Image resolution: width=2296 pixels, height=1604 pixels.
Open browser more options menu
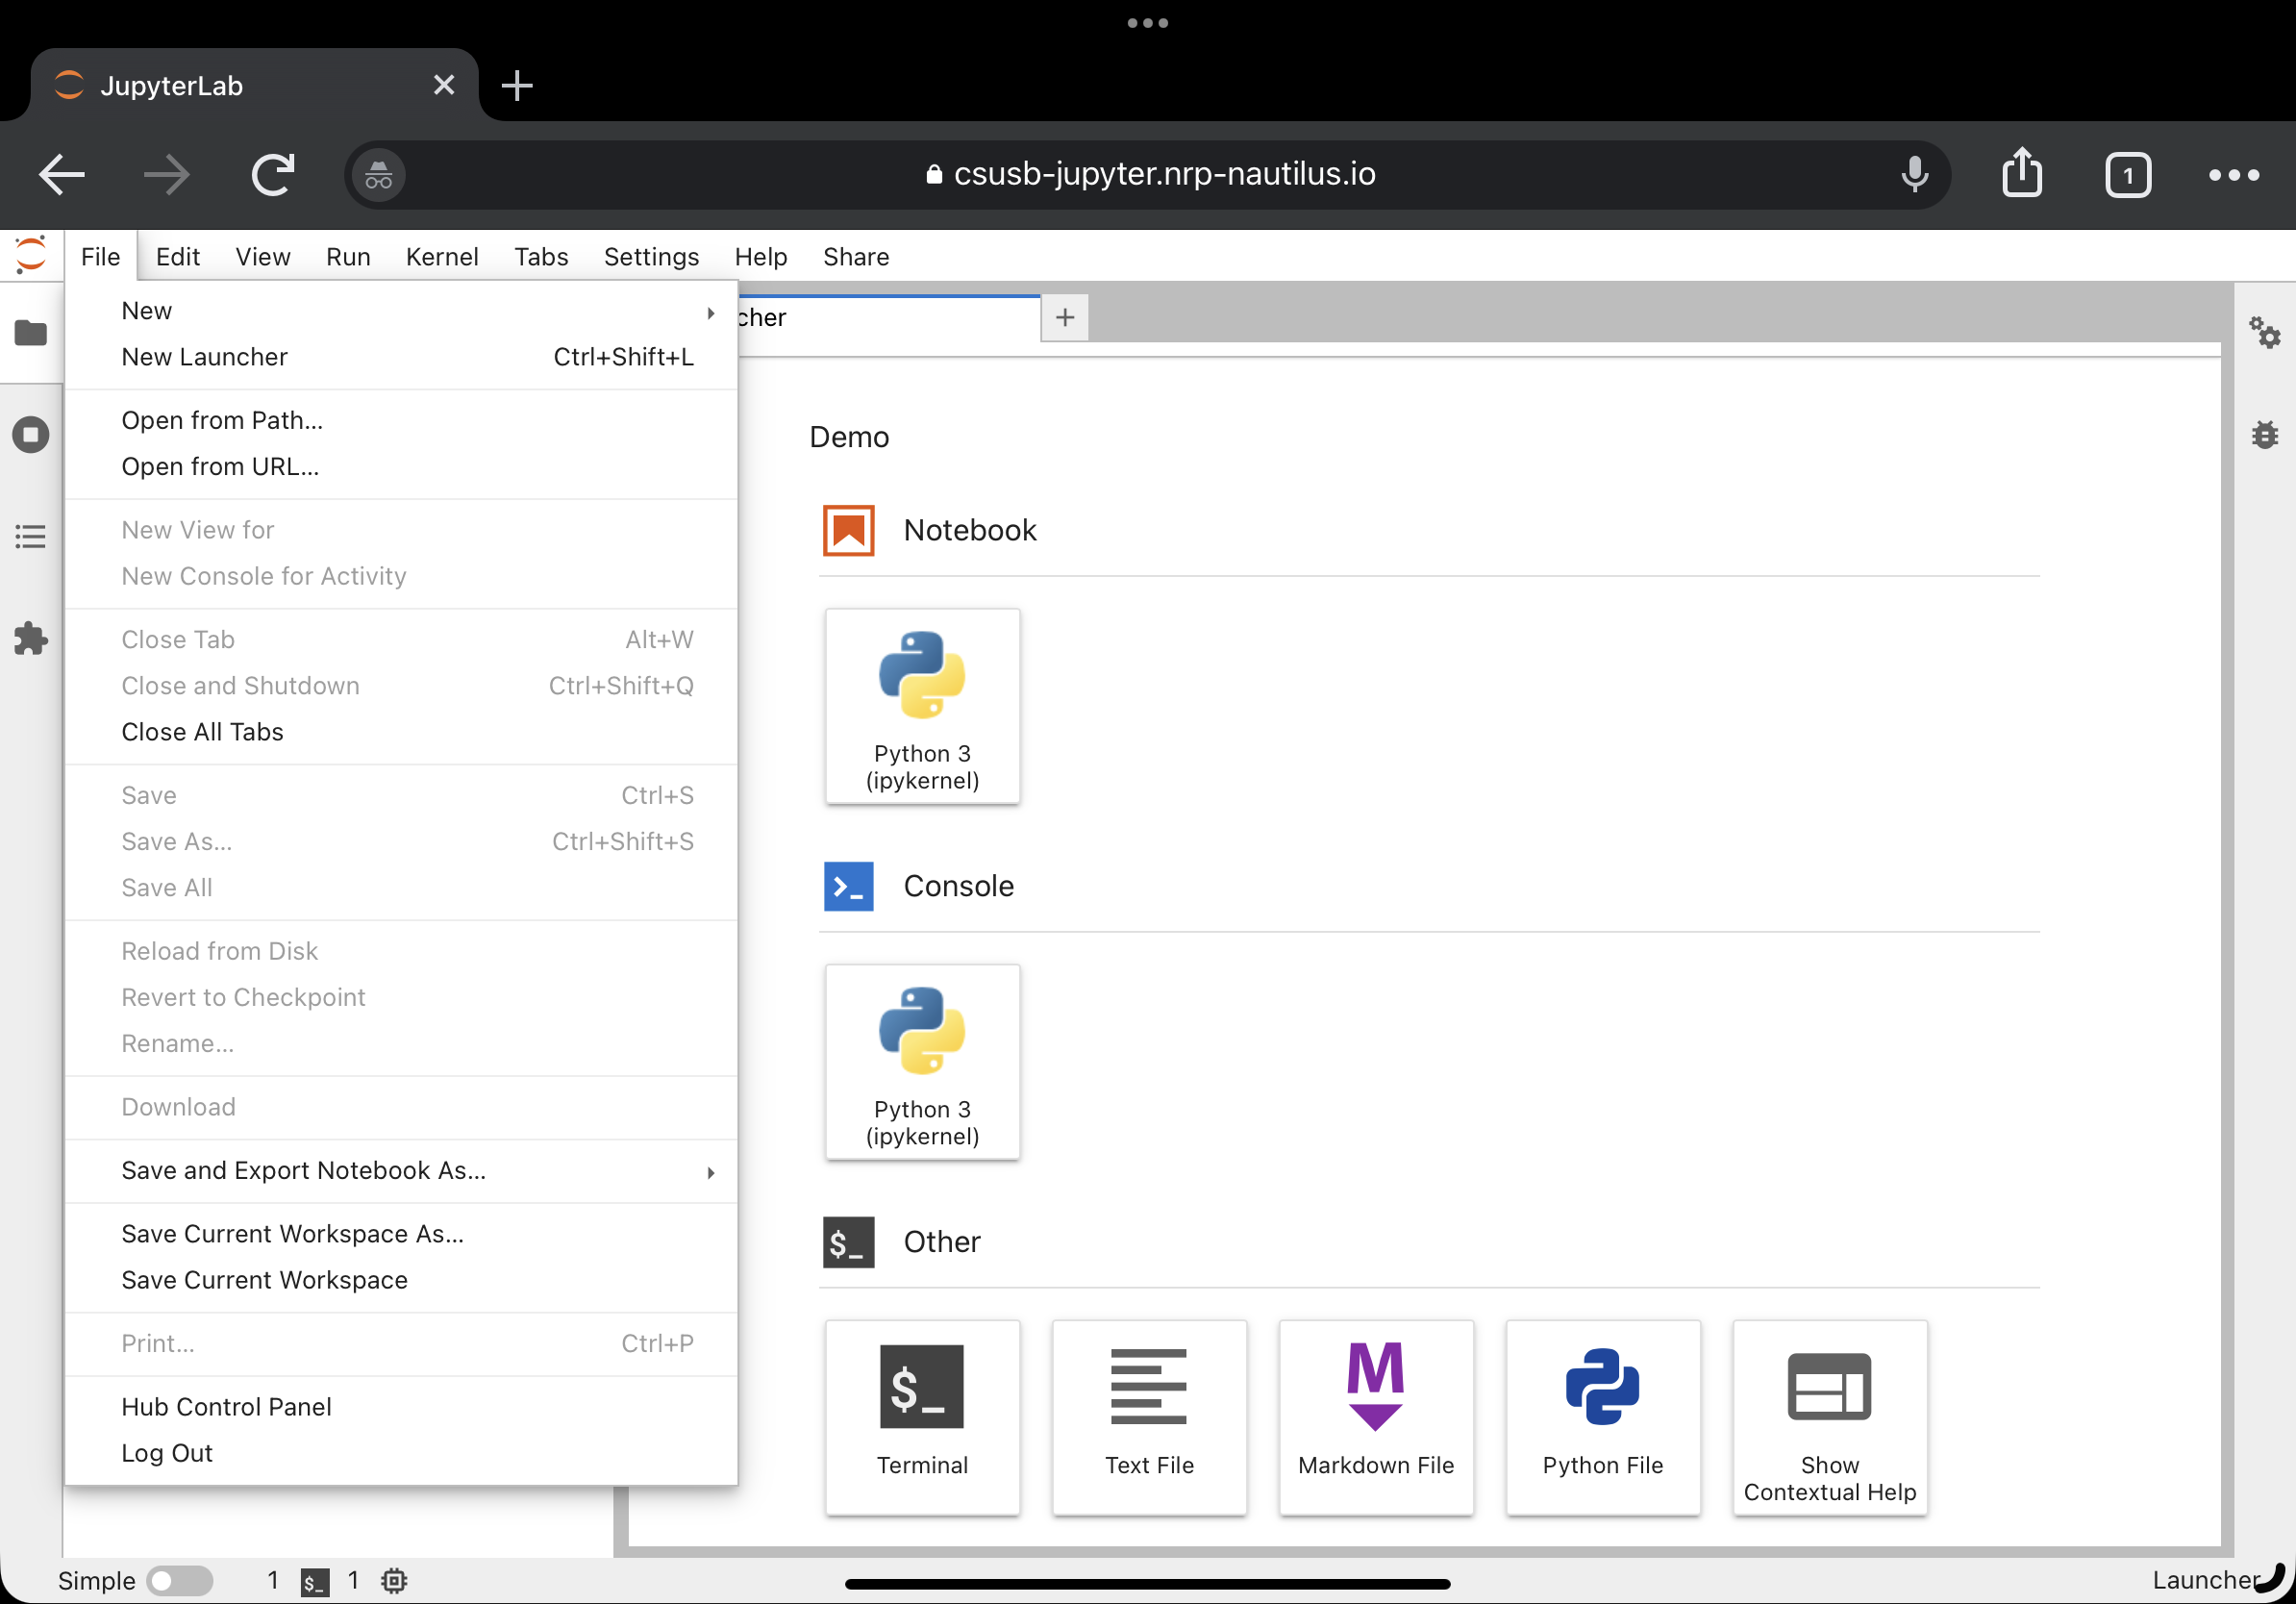[x=2234, y=175]
